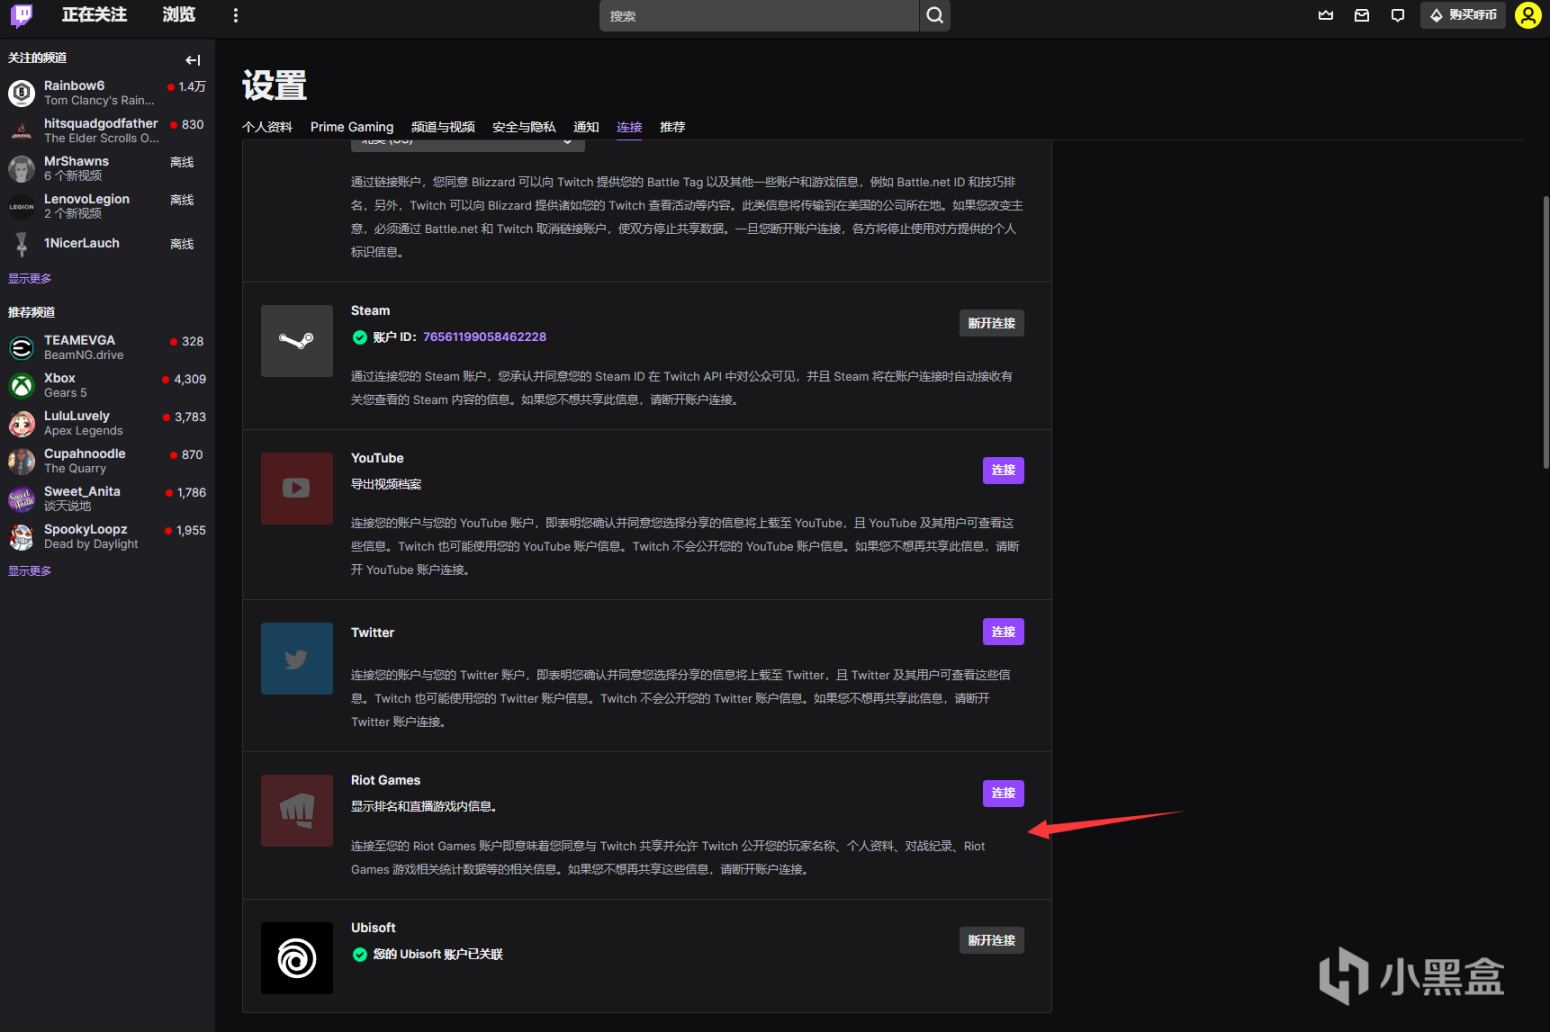
Task: Click the 推荐频道 sidebar heading
Action: (x=31, y=312)
